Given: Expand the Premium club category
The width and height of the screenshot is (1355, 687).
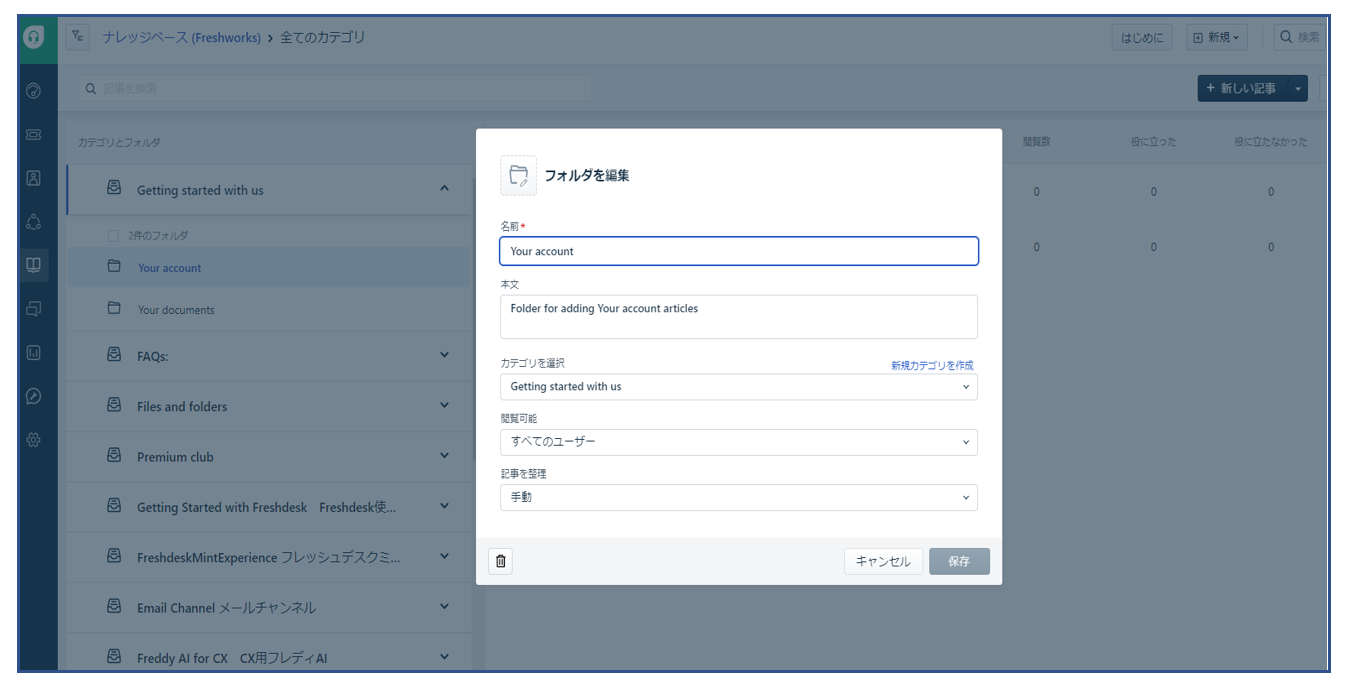Looking at the screenshot, I should pos(444,456).
